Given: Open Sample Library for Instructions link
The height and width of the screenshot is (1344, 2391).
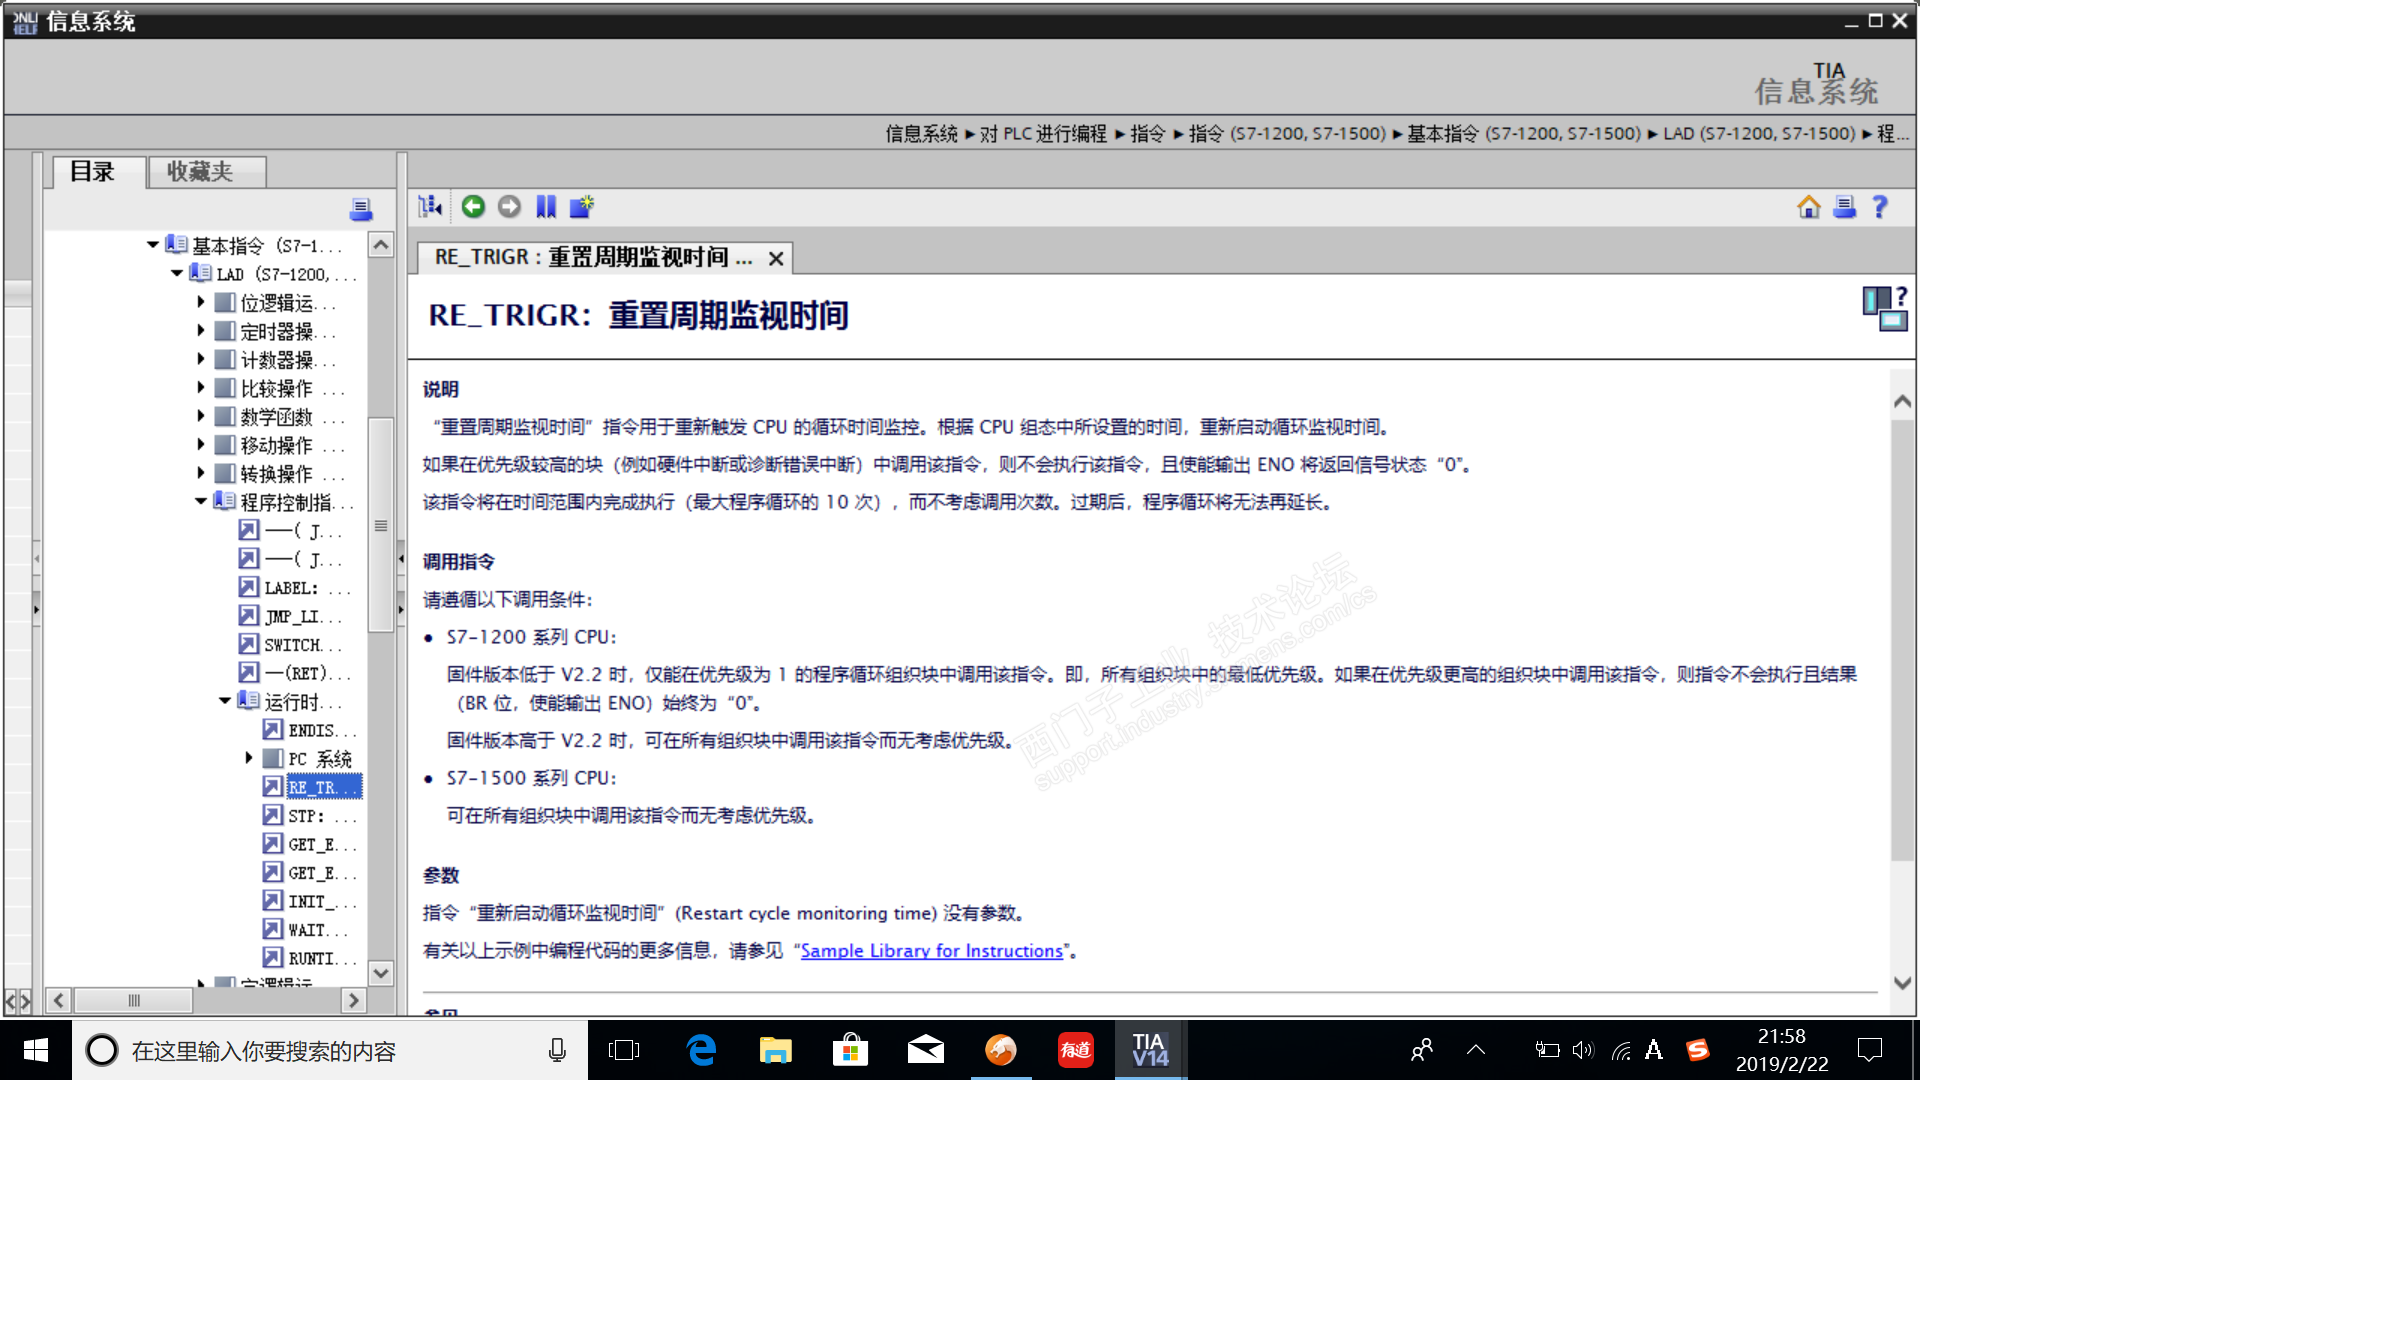Looking at the screenshot, I should pos(931,951).
